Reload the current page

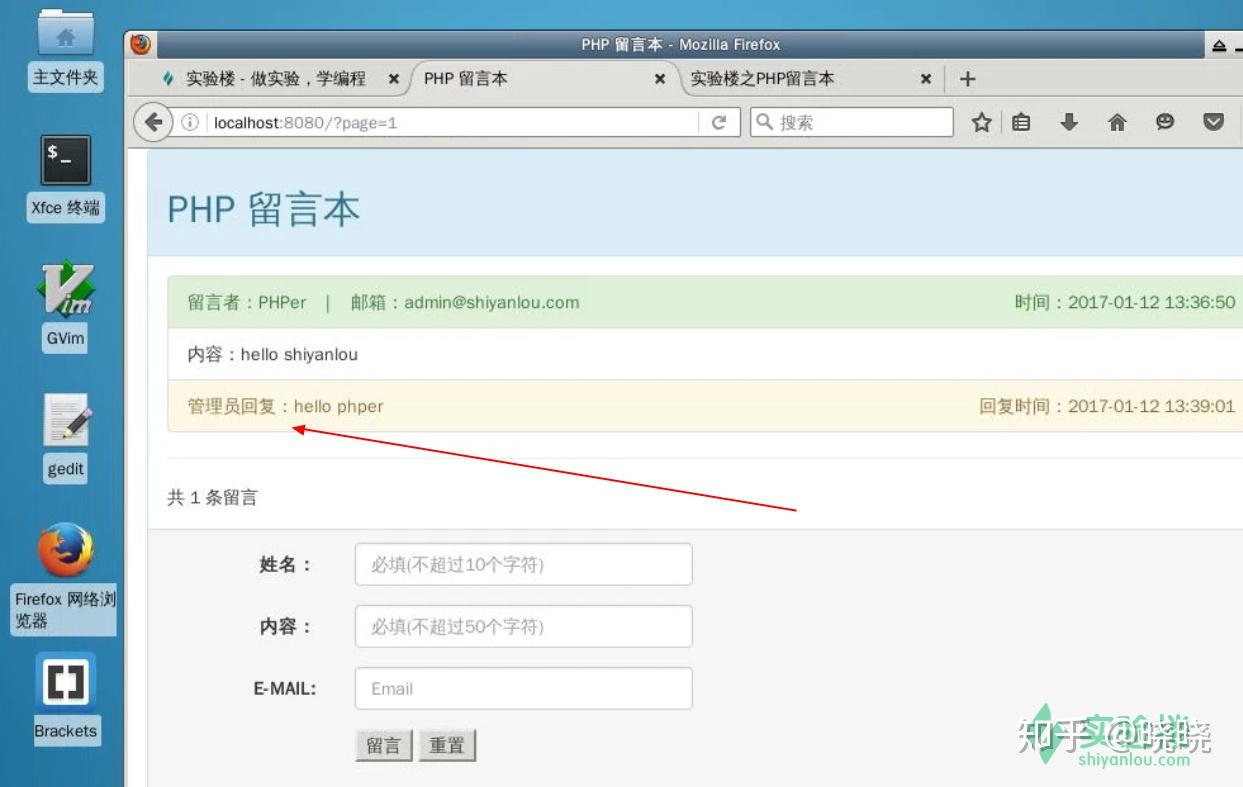(719, 121)
